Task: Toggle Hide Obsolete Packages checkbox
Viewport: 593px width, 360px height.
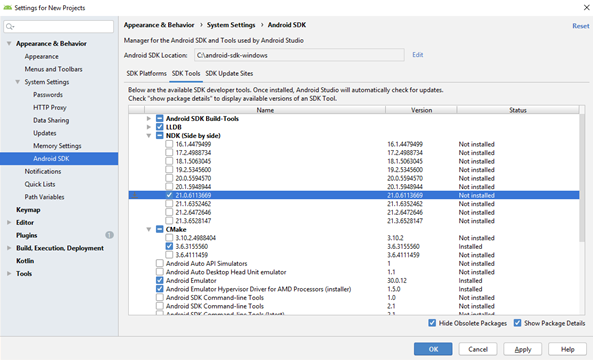Action: [432, 323]
